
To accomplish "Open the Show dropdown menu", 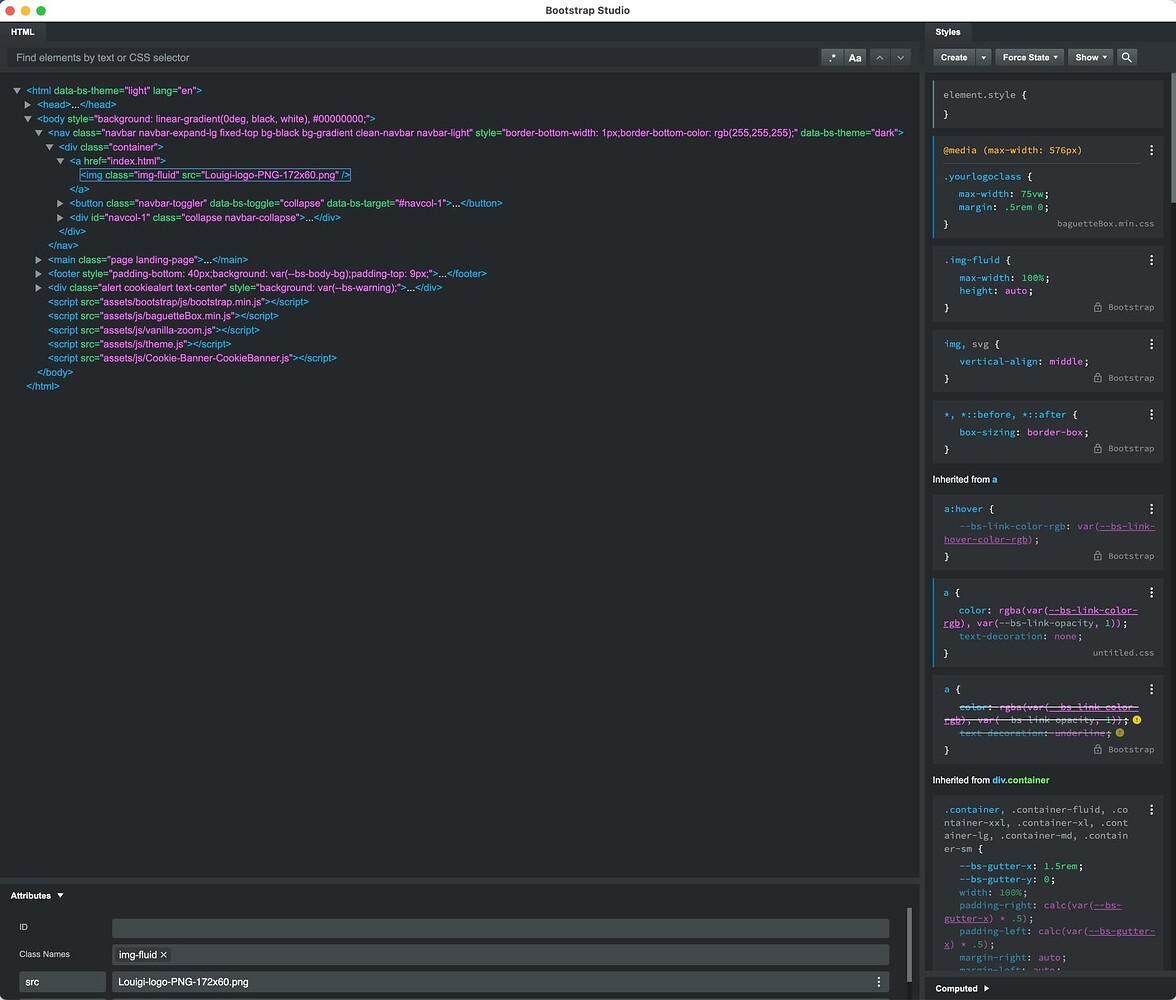I will (x=1090, y=58).
